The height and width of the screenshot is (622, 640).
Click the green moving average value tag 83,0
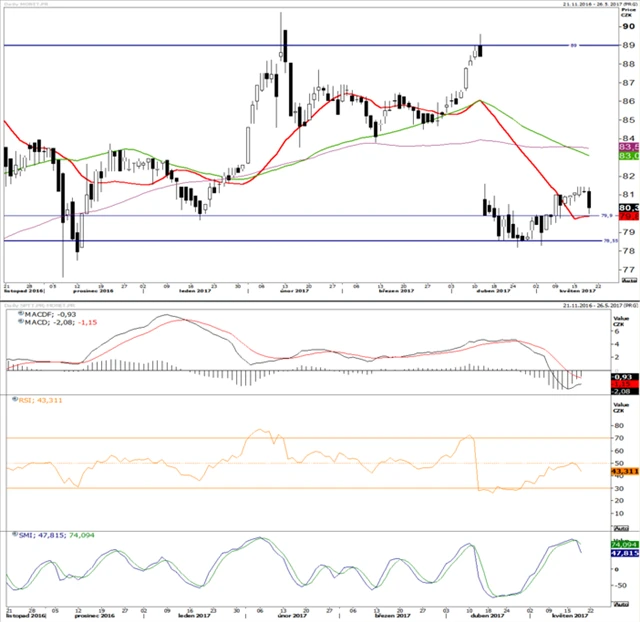pyautogui.click(x=629, y=156)
